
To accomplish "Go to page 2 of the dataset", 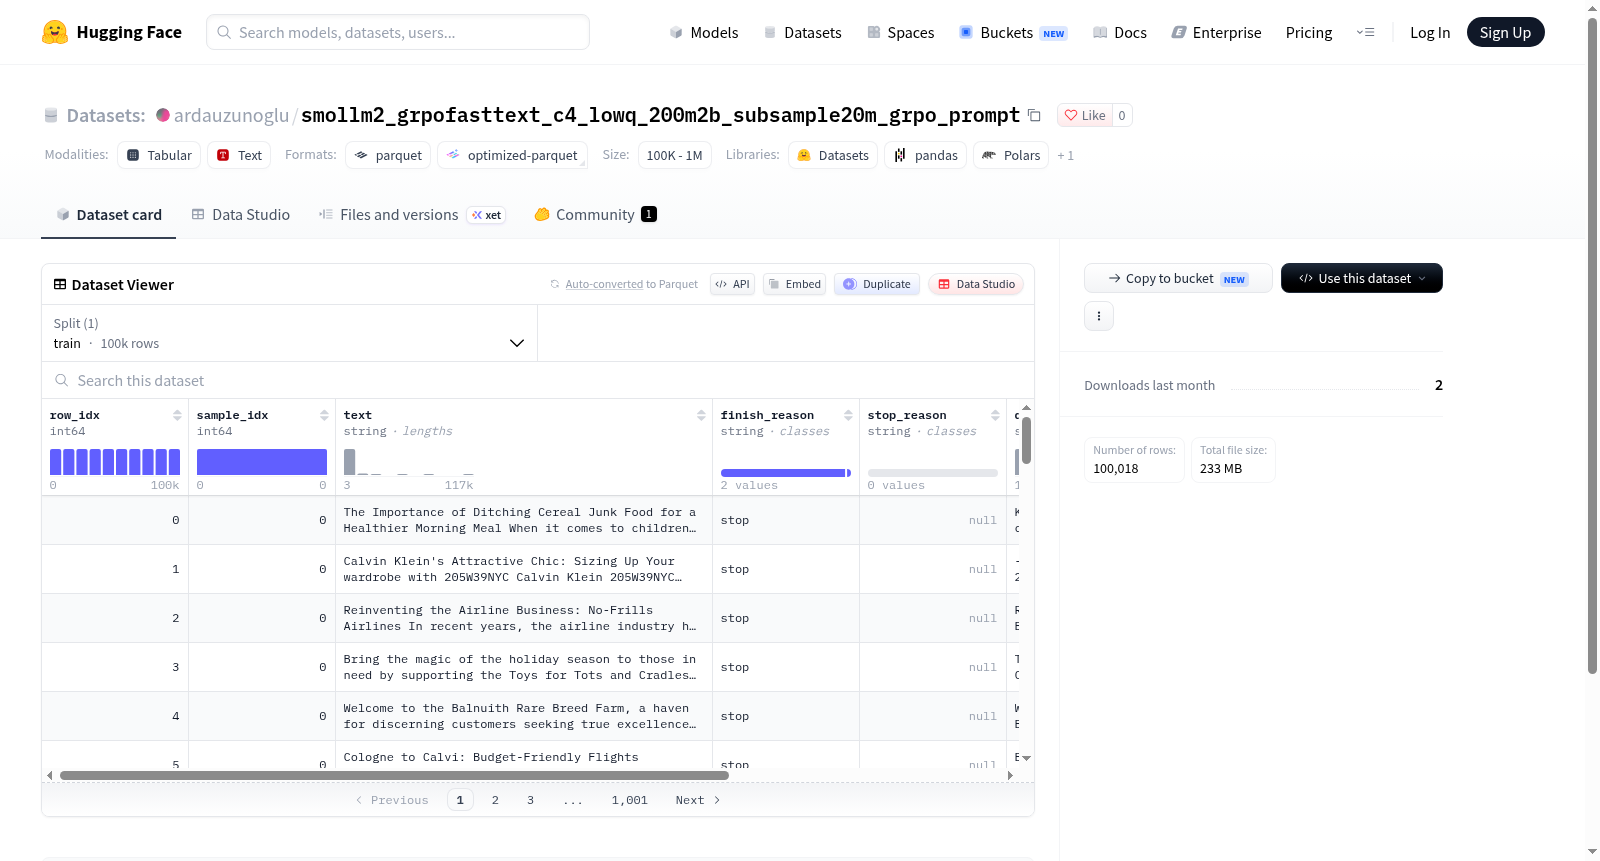I will 495,800.
